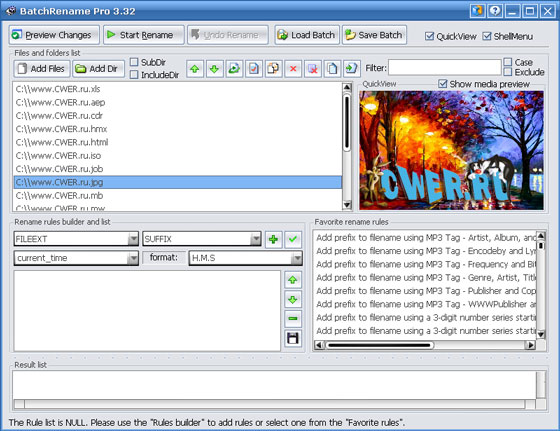Click favorite rules horizontal scrollbar thumb
The image size is (560, 431).
[380, 345]
